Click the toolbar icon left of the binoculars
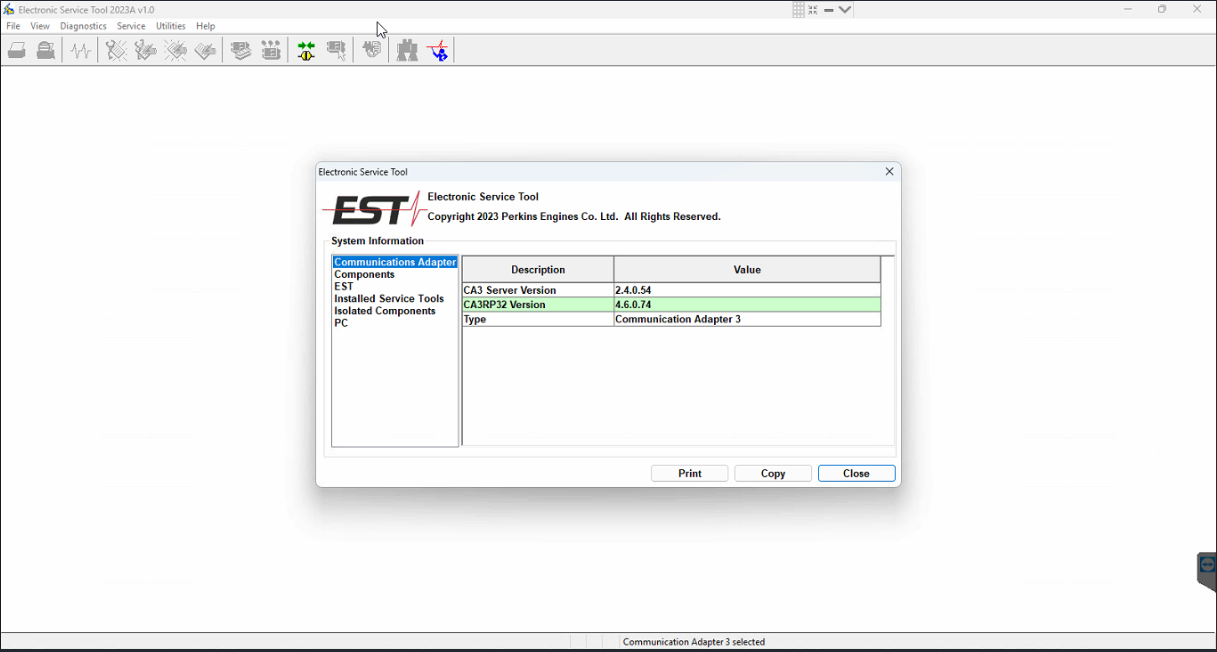 click(372, 50)
